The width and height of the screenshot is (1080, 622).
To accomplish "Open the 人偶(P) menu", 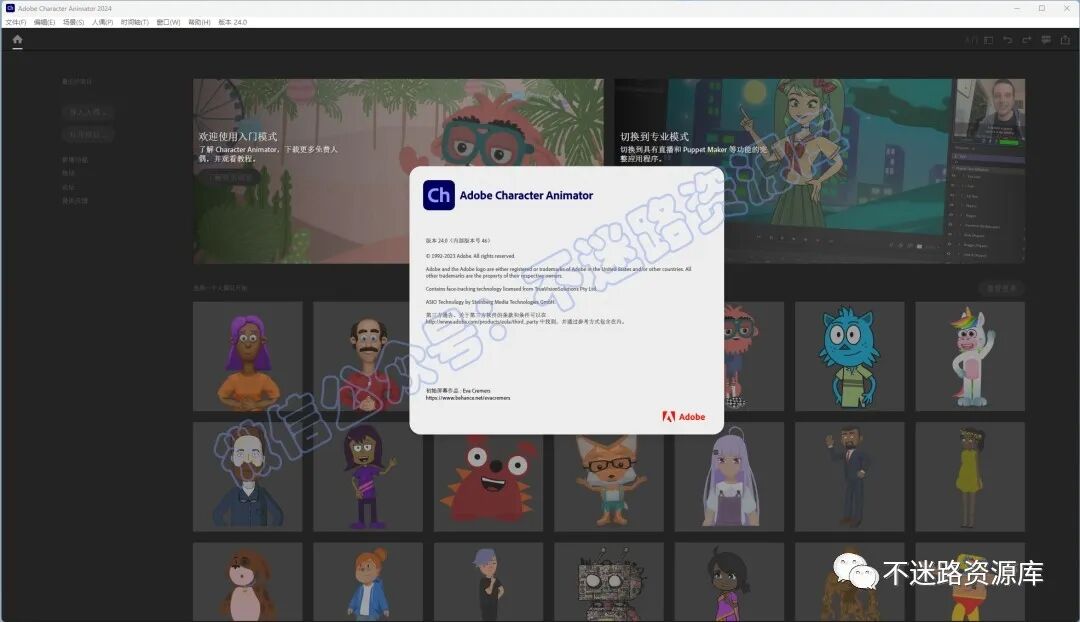I will pos(102,22).
